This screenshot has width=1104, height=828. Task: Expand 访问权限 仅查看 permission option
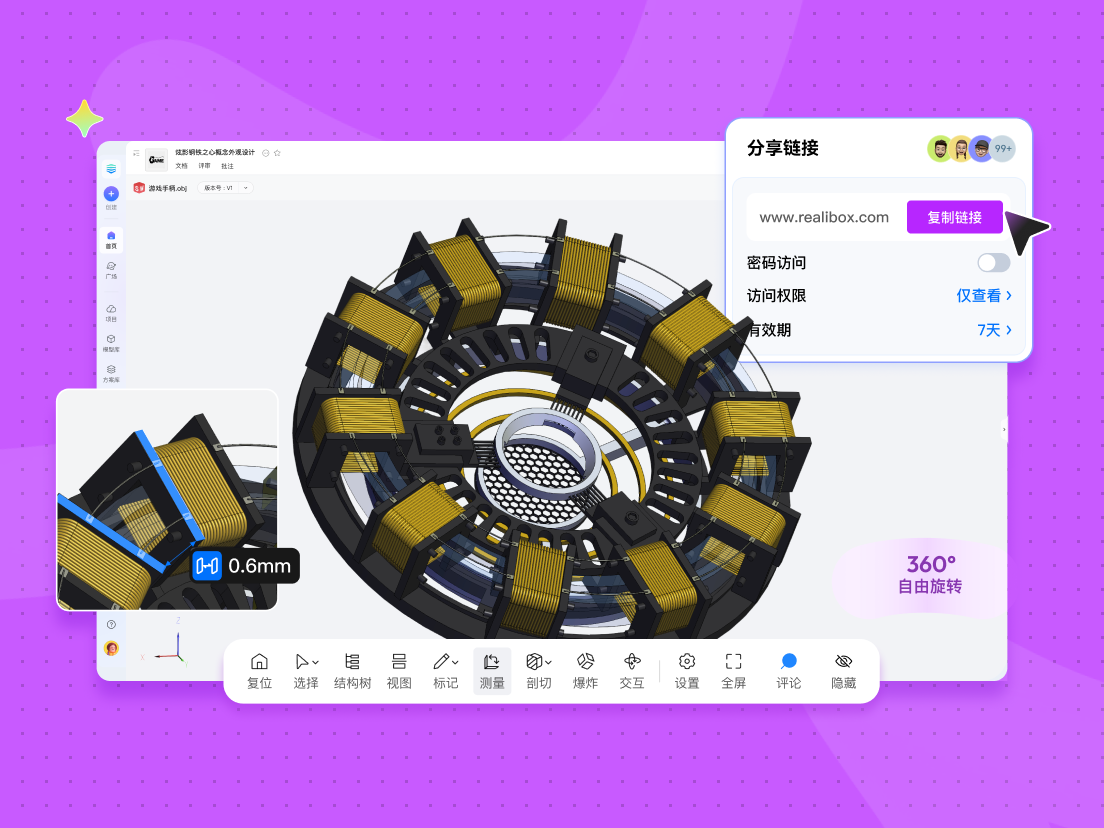tap(984, 296)
